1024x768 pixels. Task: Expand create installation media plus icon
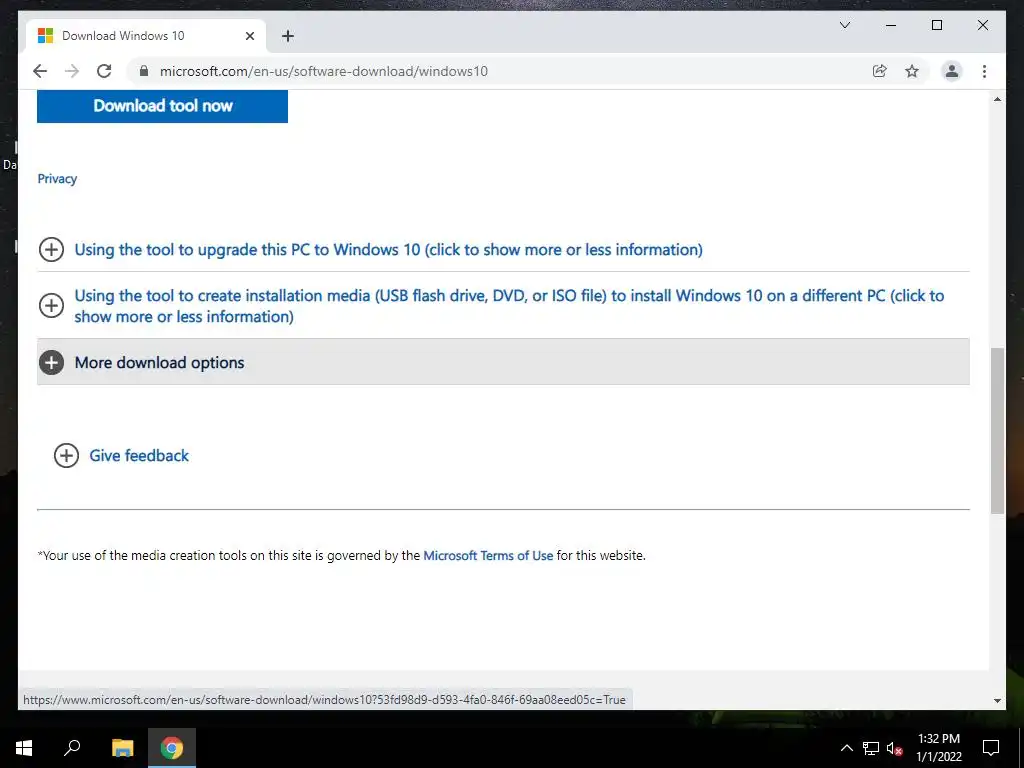(52, 306)
